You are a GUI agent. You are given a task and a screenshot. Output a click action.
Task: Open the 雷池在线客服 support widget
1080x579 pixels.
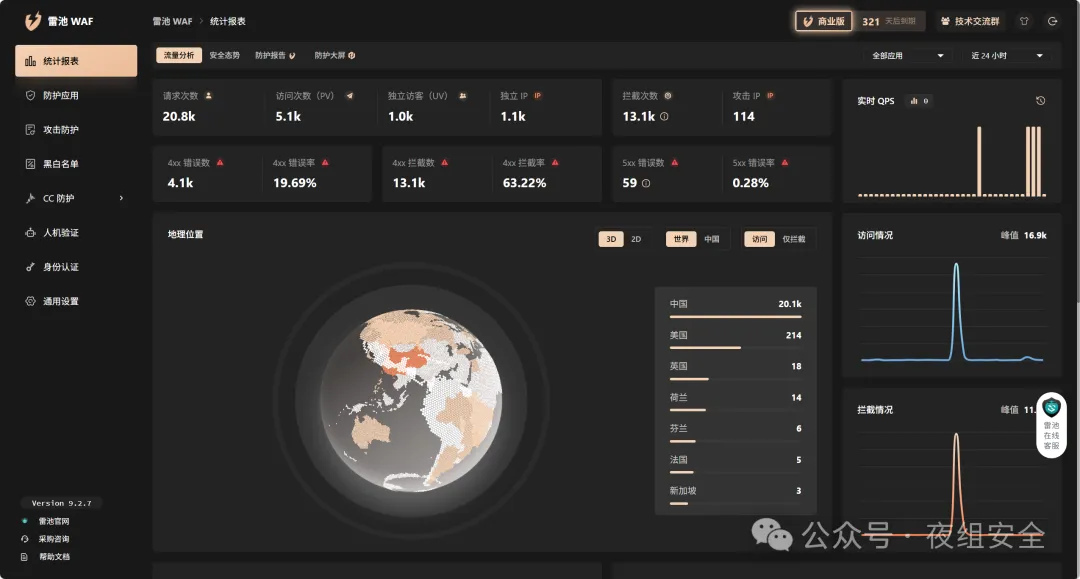[1051, 425]
